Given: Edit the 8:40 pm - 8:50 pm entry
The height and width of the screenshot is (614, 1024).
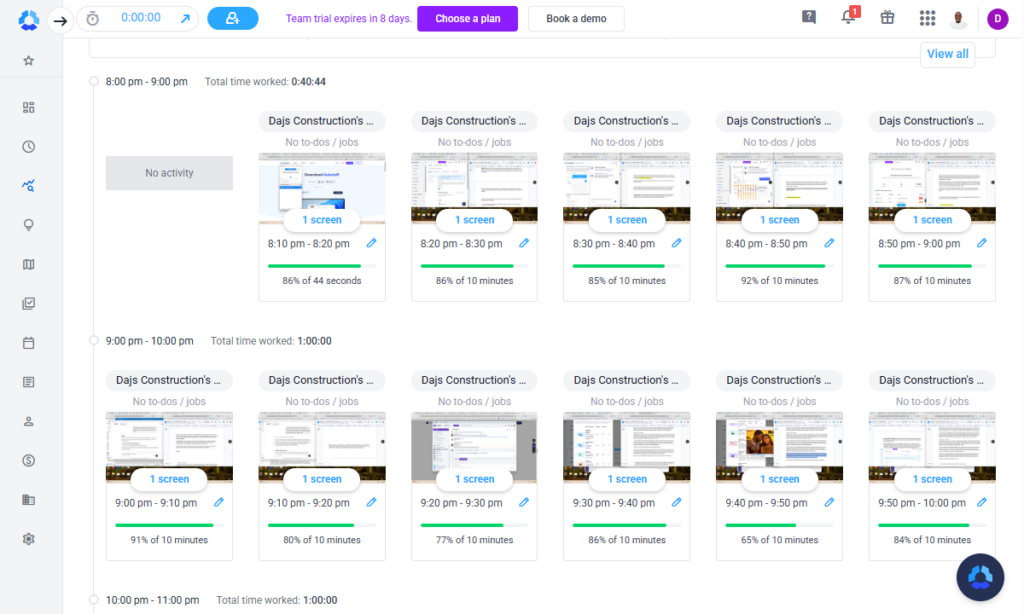Looking at the screenshot, I should [x=829, y=243].
